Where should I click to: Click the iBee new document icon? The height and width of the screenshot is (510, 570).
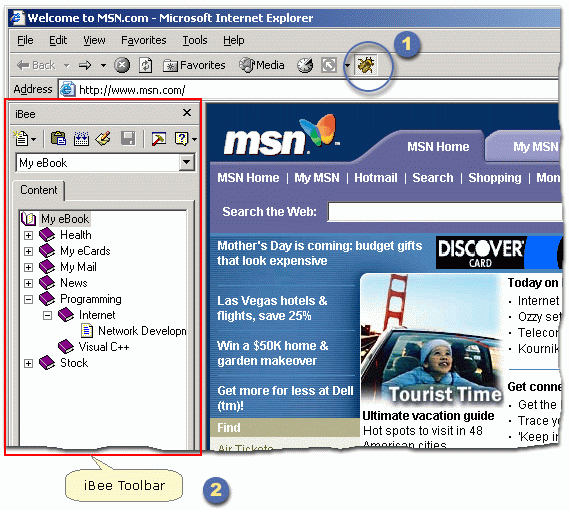coord(21,138)
